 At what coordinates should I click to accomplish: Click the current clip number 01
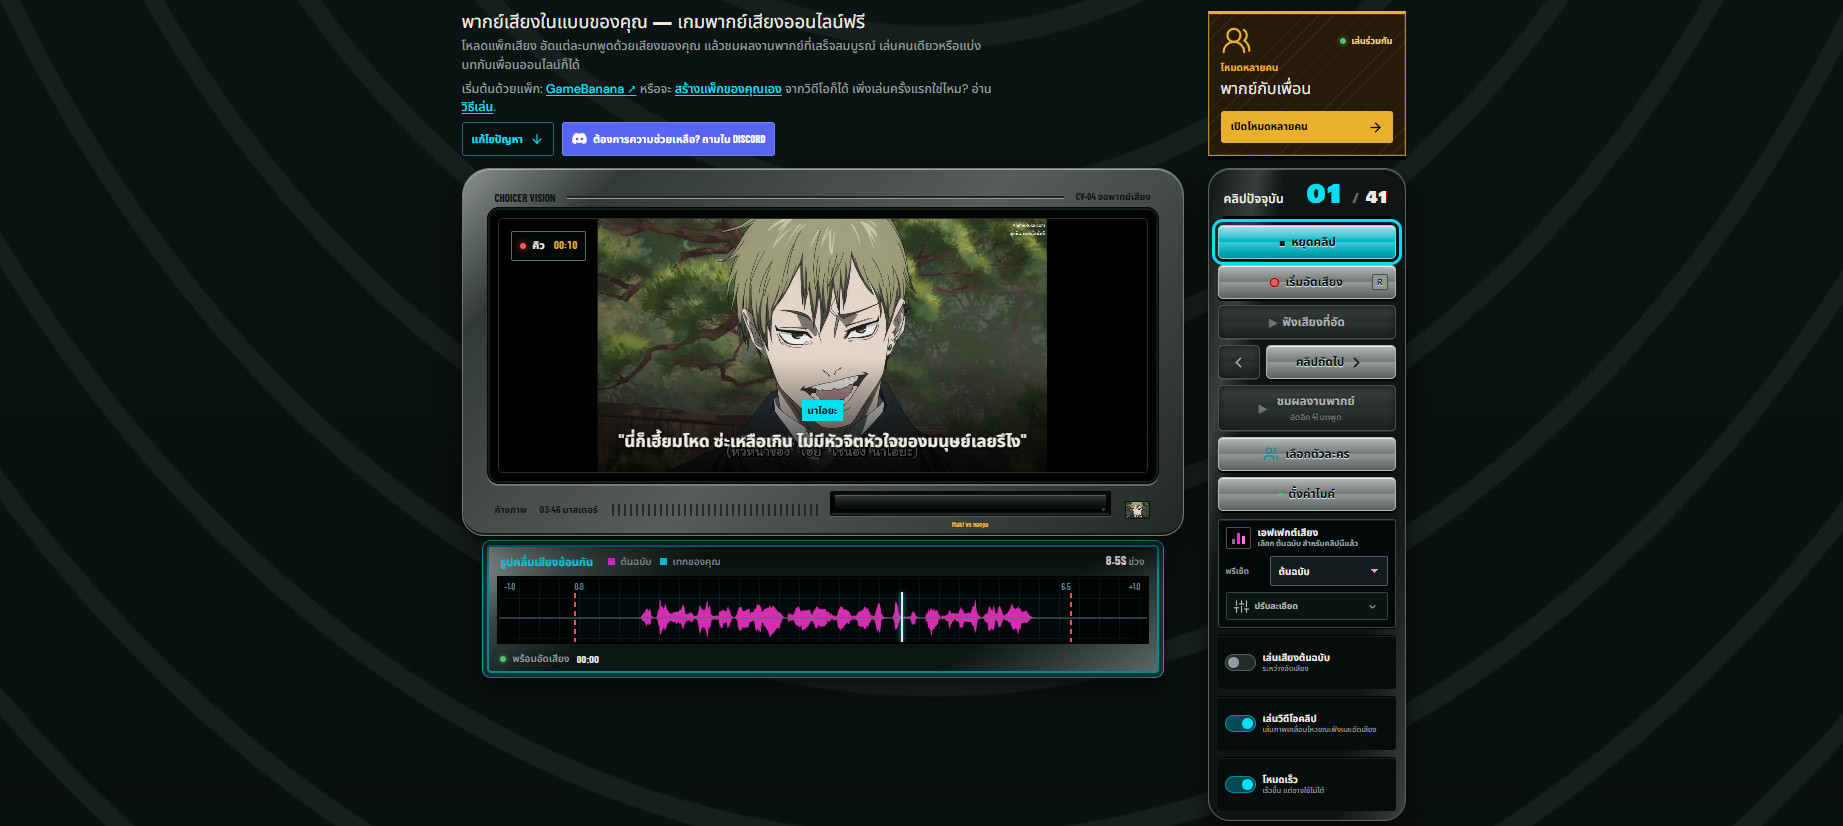(1324, 194)
